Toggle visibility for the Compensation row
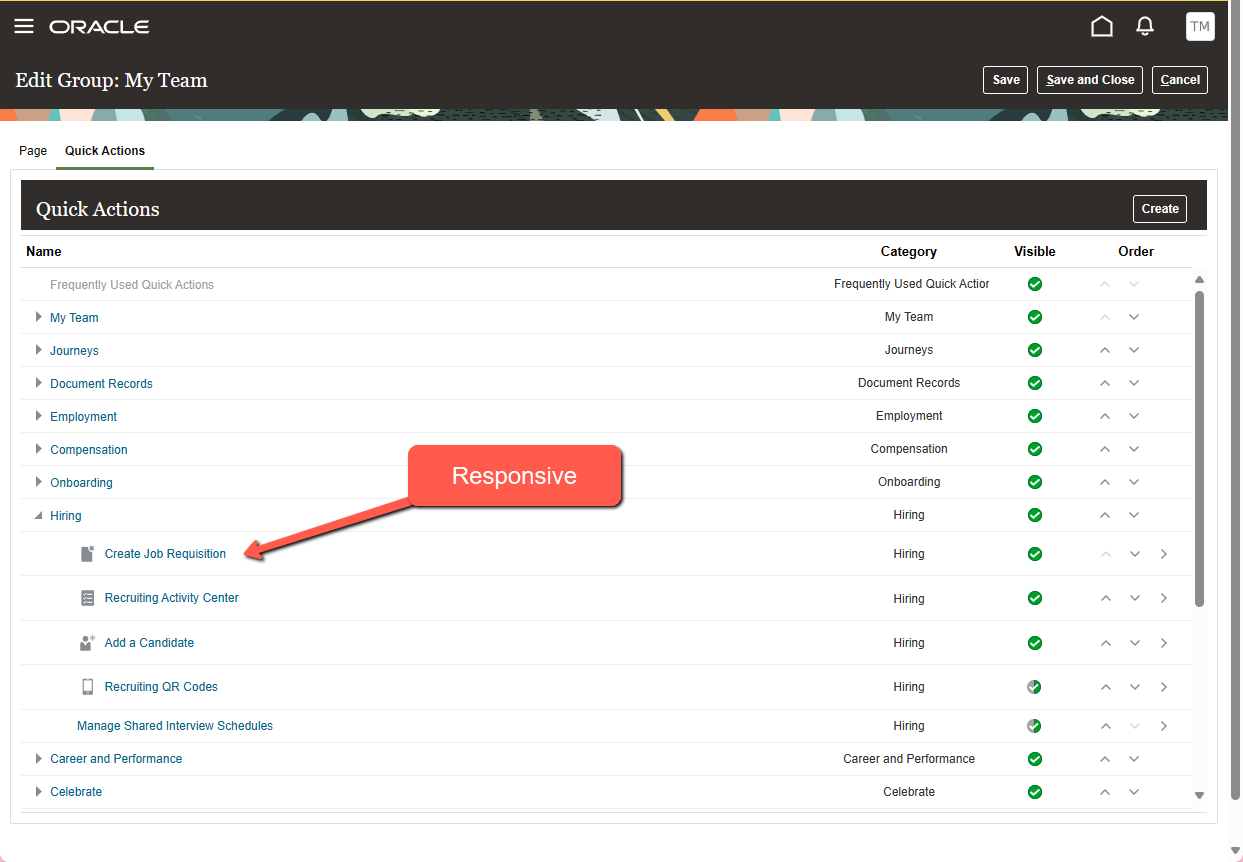Image resolution: width=1243 pixels, height=862 pixels. 1035,448
